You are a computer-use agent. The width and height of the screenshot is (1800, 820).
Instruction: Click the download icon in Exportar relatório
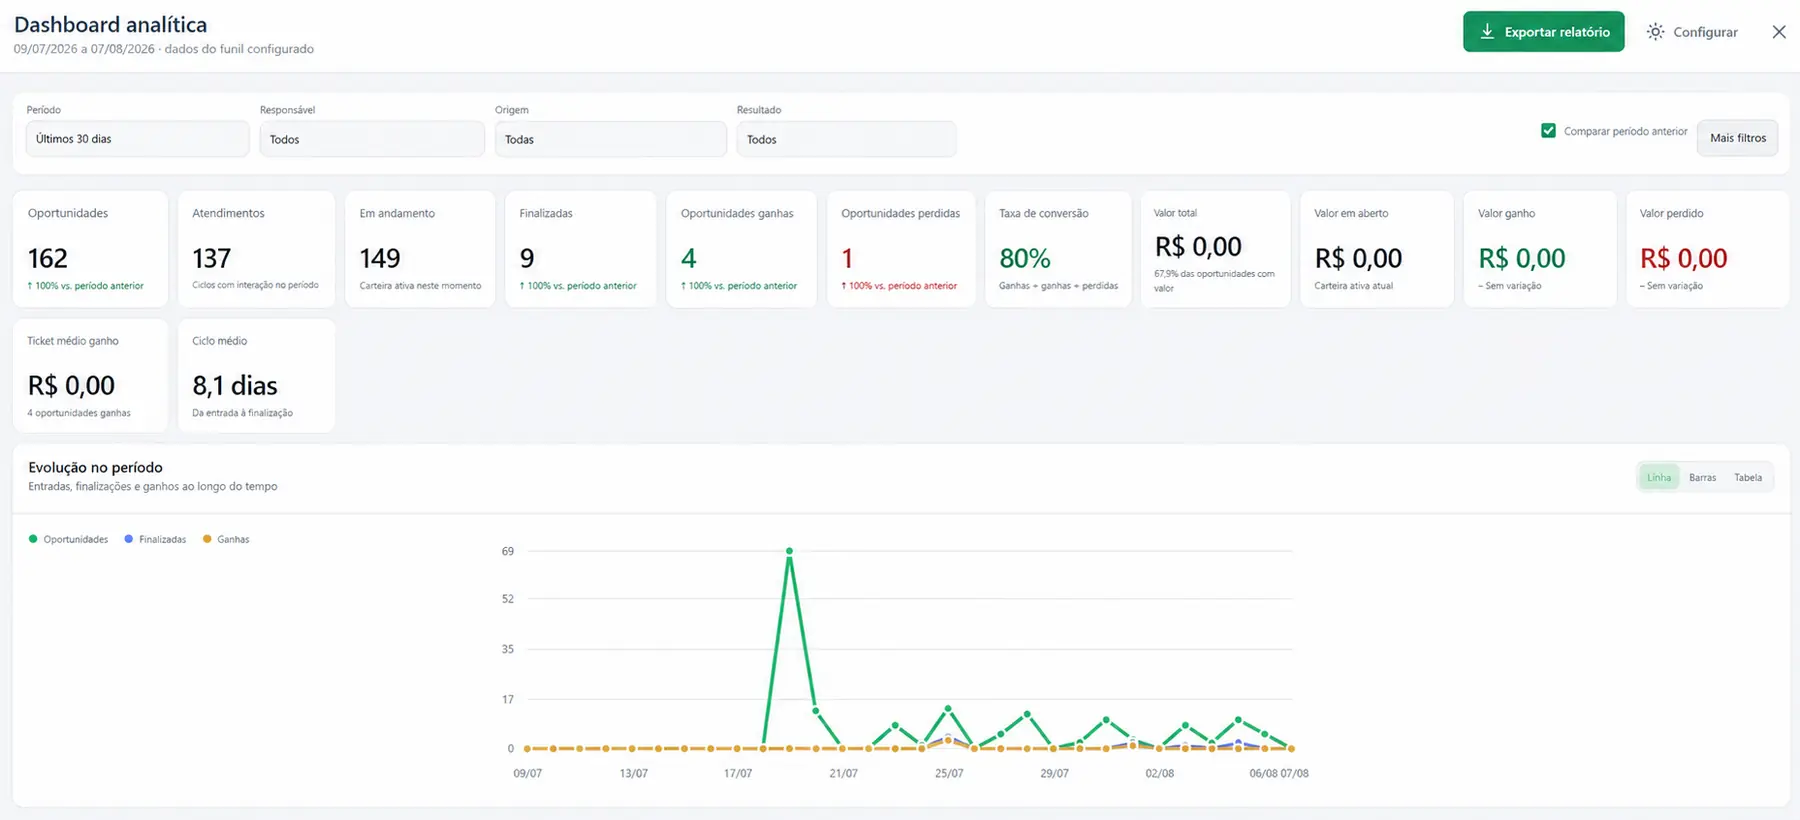click(x=1487, y=32)
